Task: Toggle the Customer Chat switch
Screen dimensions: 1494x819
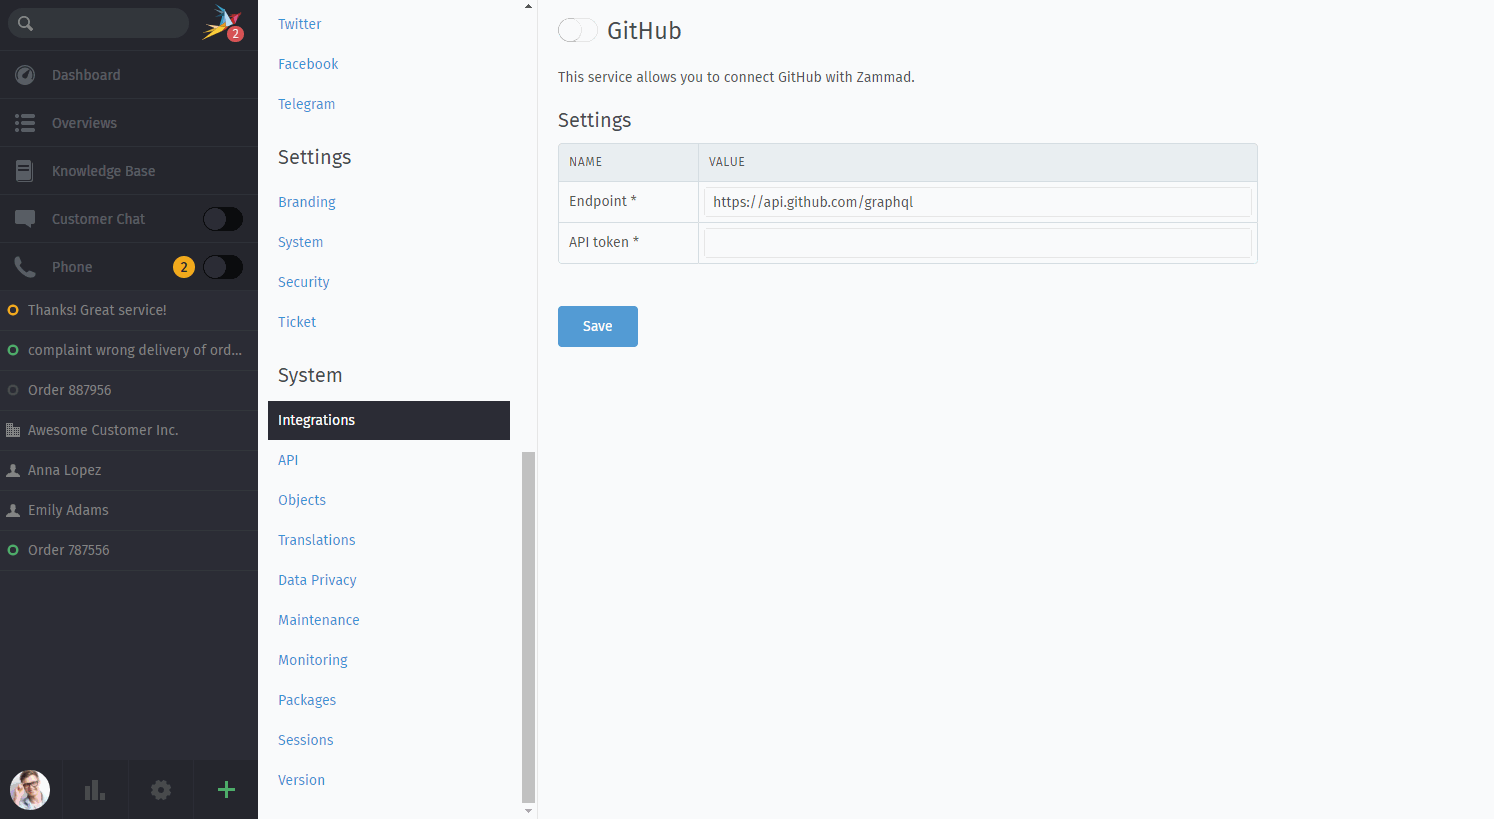Action: 223,219
